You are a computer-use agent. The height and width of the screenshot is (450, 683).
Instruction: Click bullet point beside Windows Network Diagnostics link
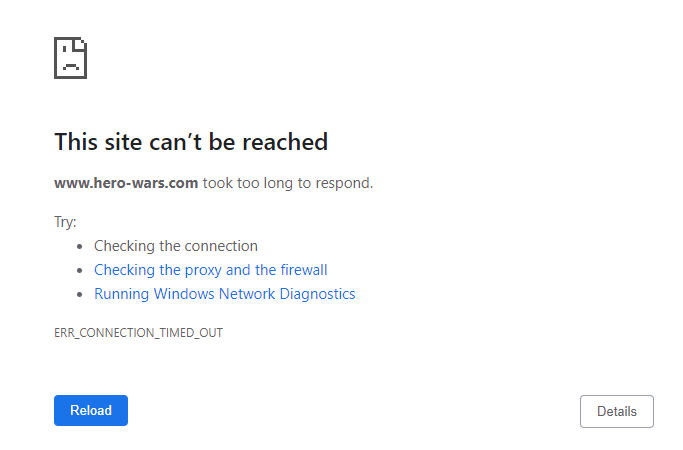coord(79,294)
